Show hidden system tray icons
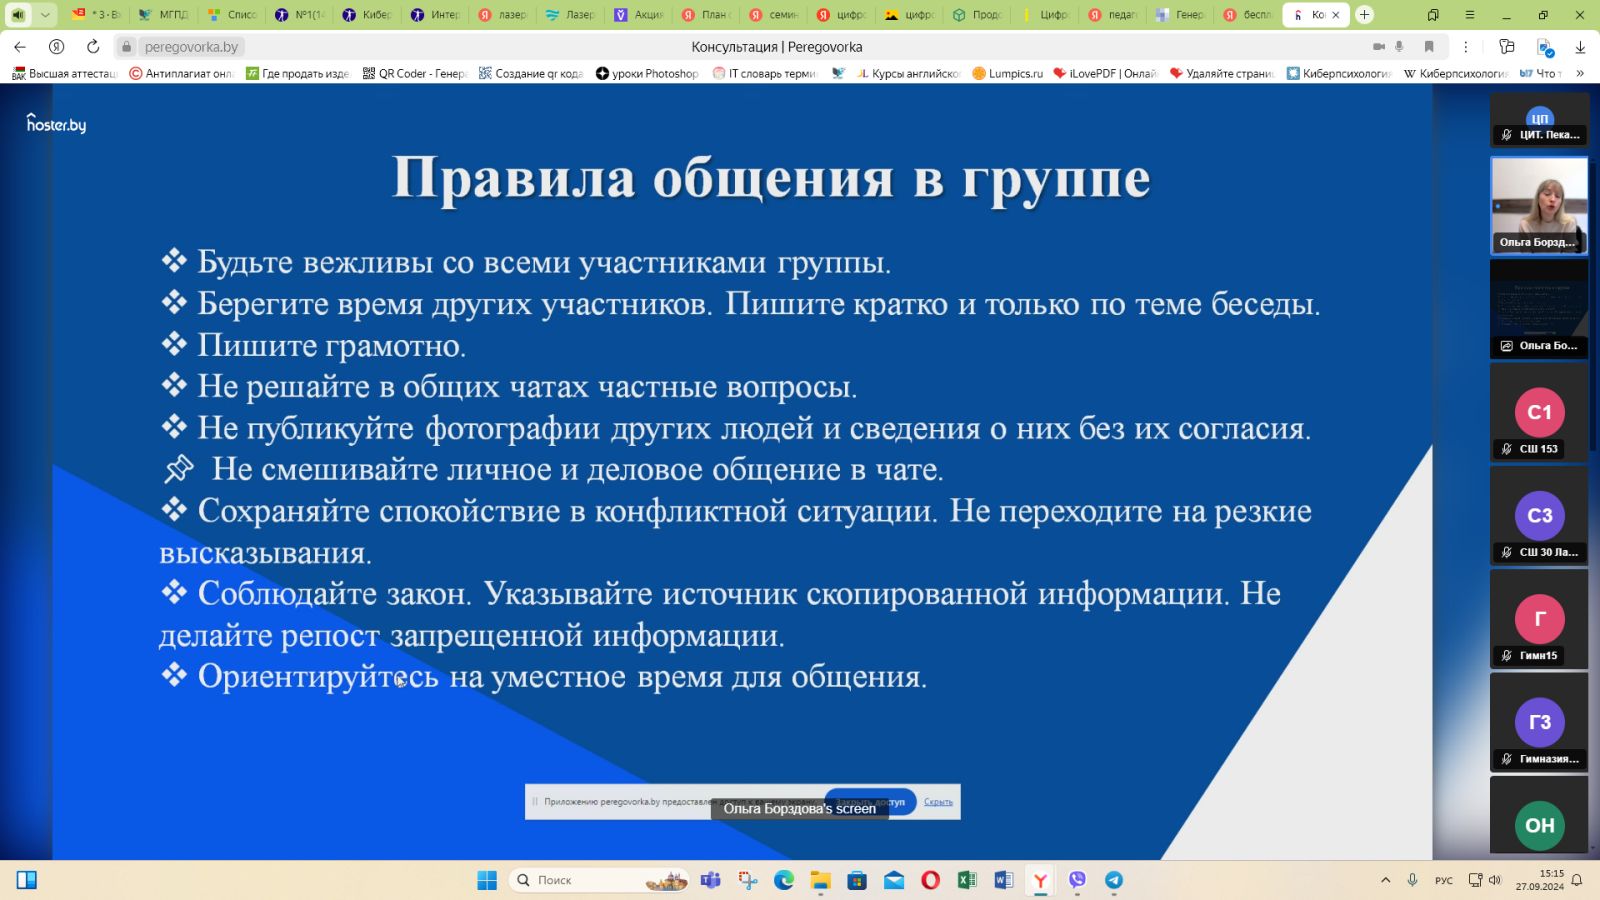 (1385, 880)
